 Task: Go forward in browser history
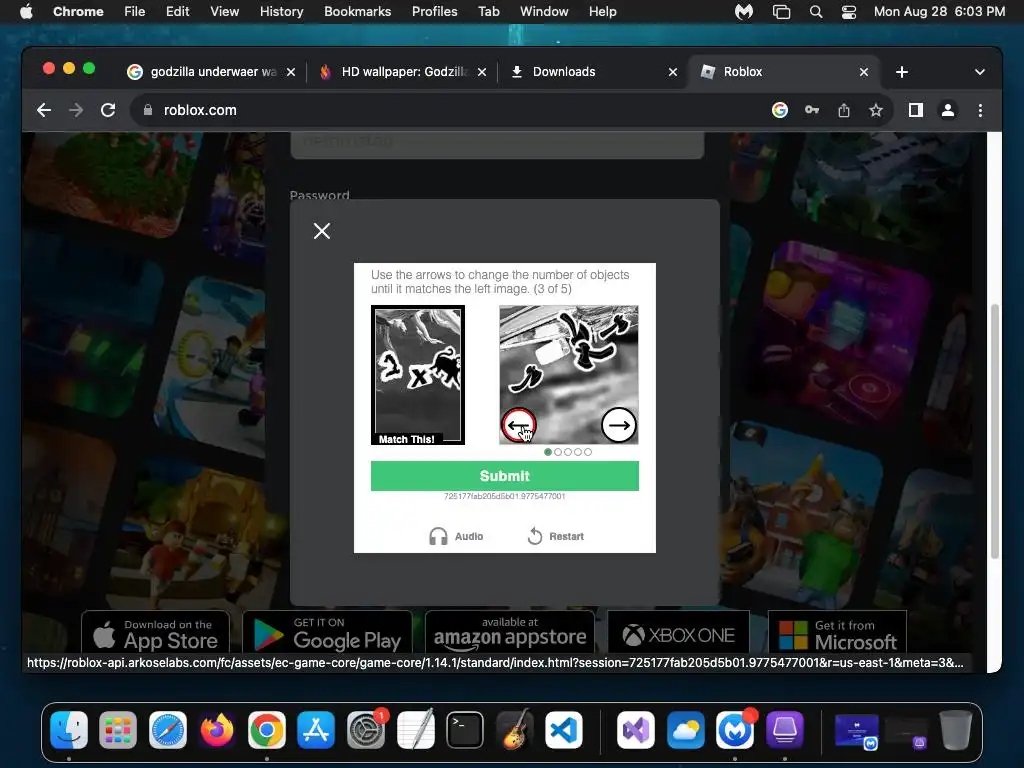click(x=76, y=110)
